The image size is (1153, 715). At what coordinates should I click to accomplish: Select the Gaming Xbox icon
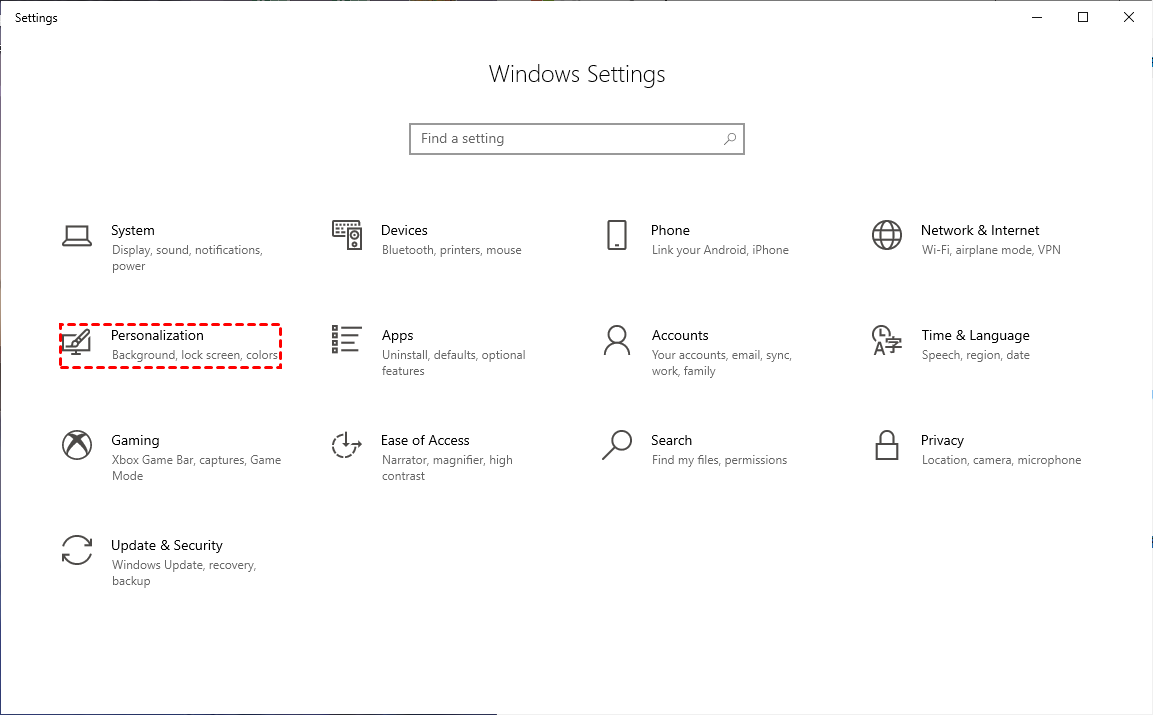(x=77, y=446)
